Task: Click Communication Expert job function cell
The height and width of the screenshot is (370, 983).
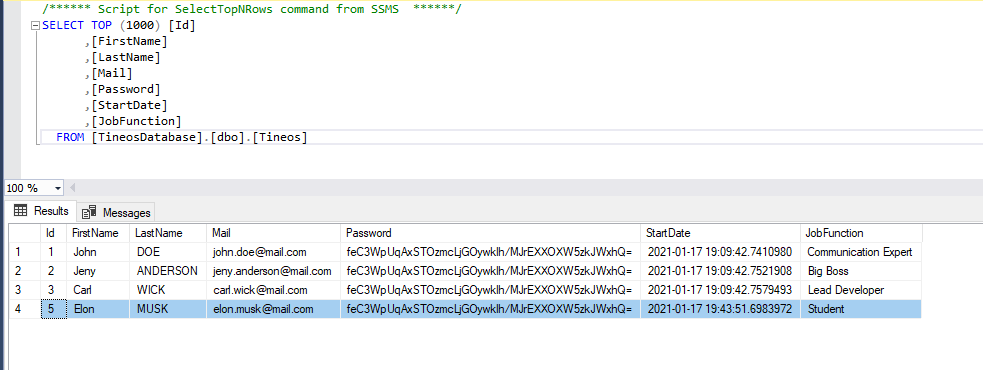Action: [x=861, y=252]
